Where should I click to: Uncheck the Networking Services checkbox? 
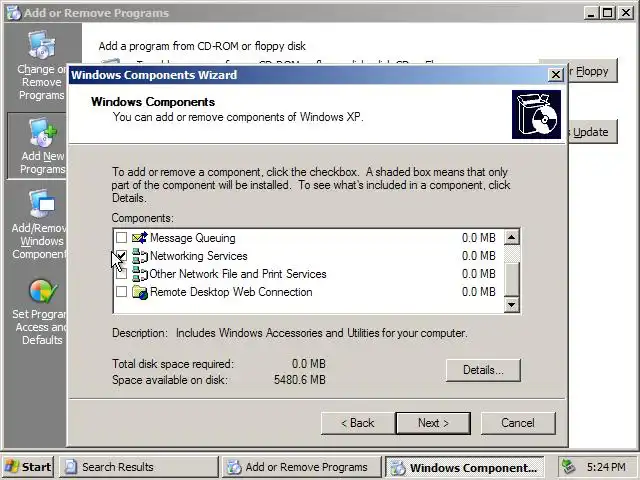pos(121,256)
